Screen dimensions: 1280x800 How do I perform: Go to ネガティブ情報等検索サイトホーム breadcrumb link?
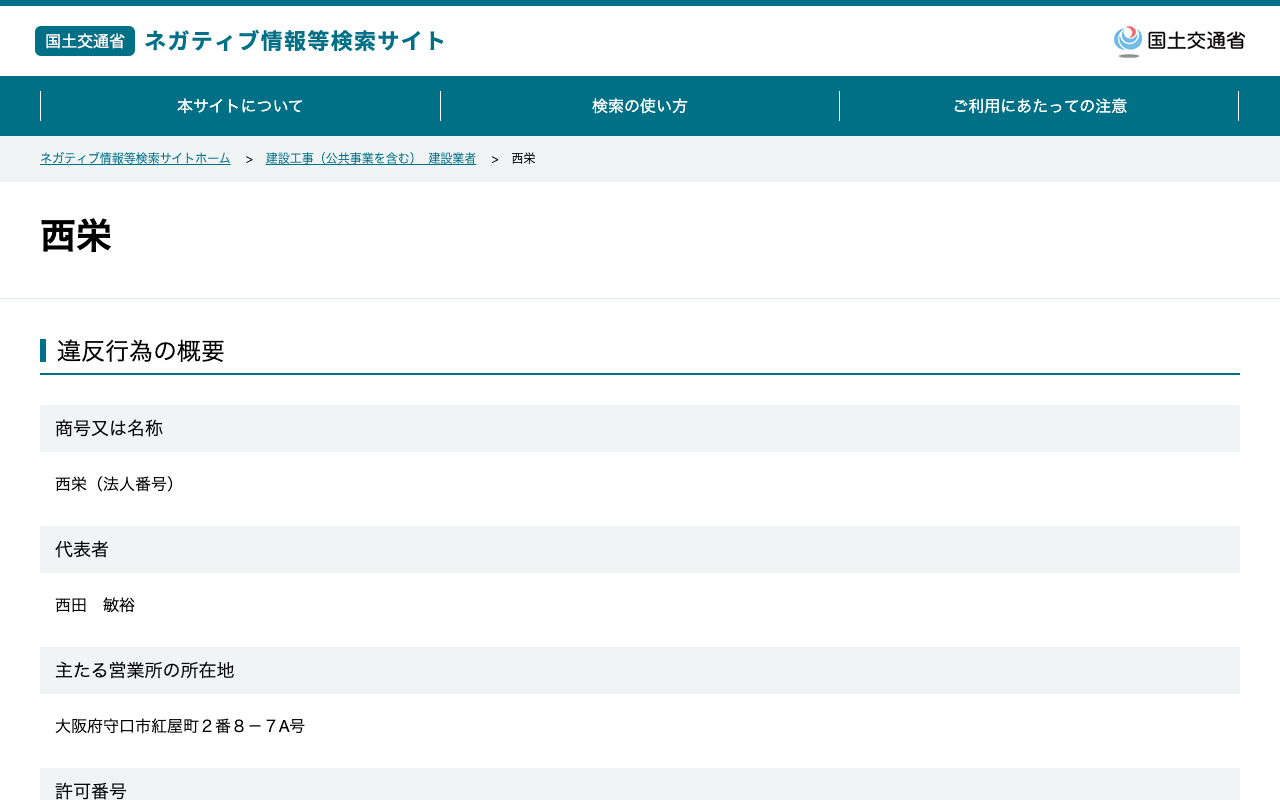[135, 159]
